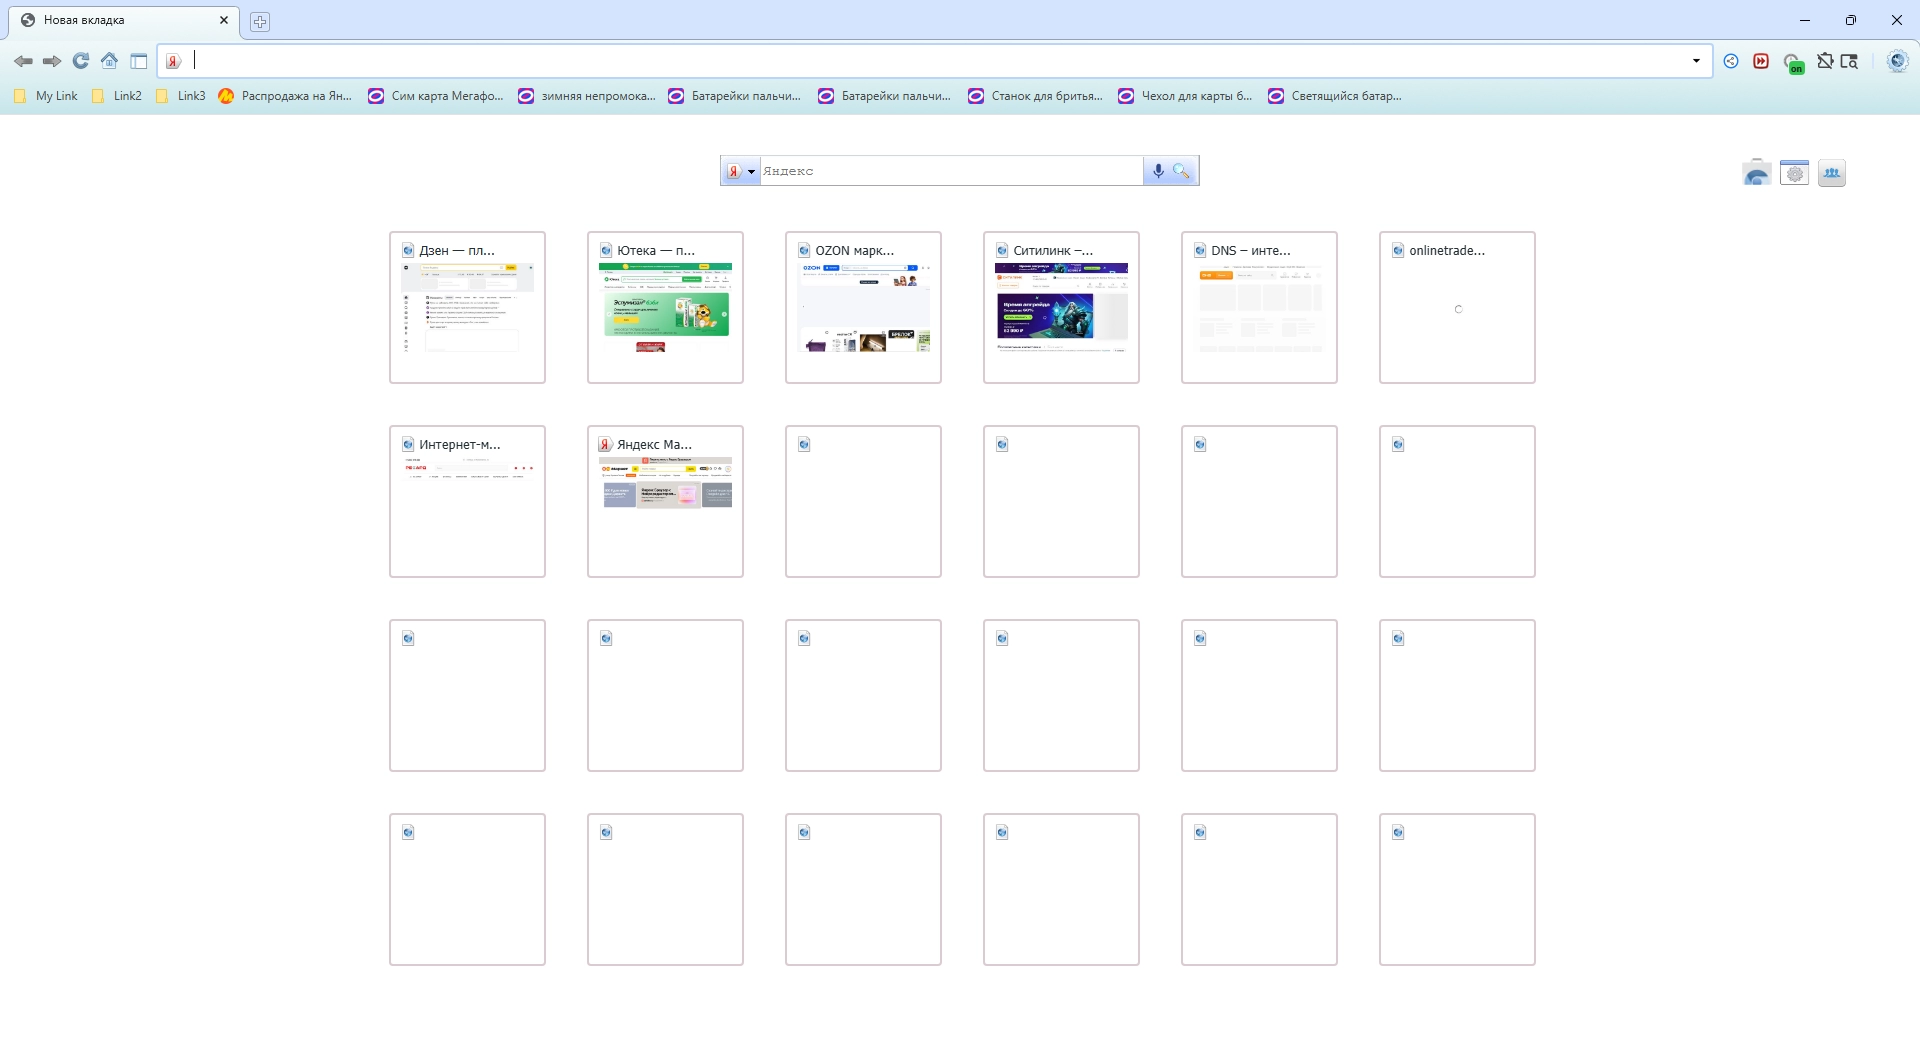
Task: Open the Yandex search engine selector dropdown
Action: (741, 171)
